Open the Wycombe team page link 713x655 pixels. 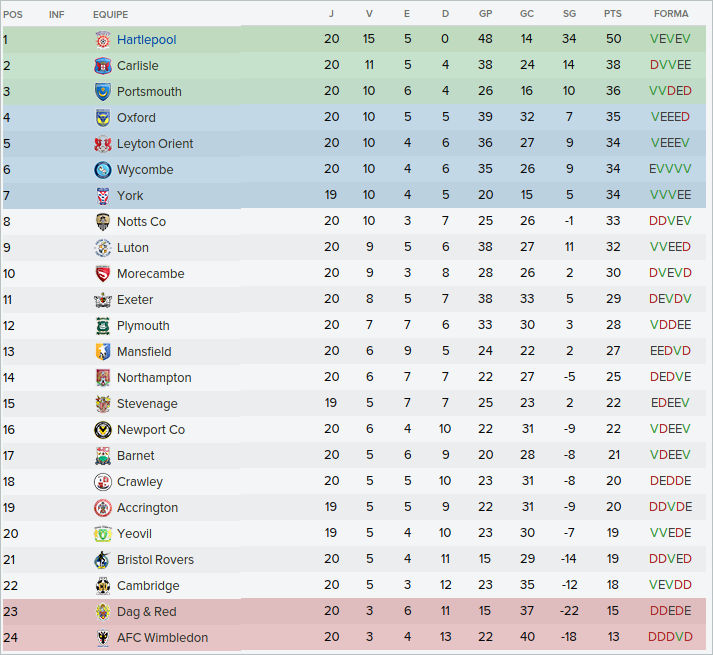145,170
